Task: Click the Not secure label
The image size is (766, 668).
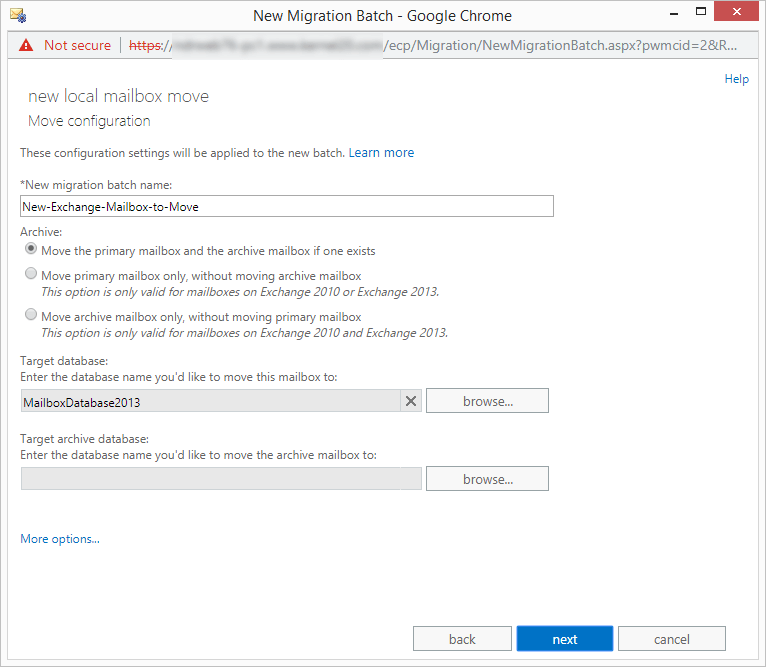Action: (x=77, y=45)
